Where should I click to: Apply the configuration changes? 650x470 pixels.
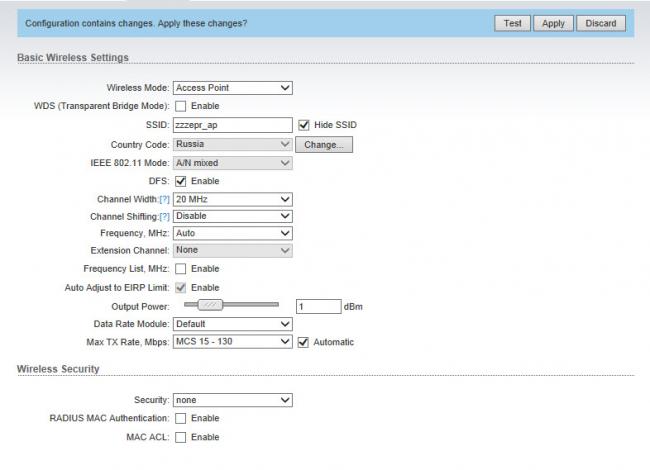pyautogui.click(x=553, y=23)
